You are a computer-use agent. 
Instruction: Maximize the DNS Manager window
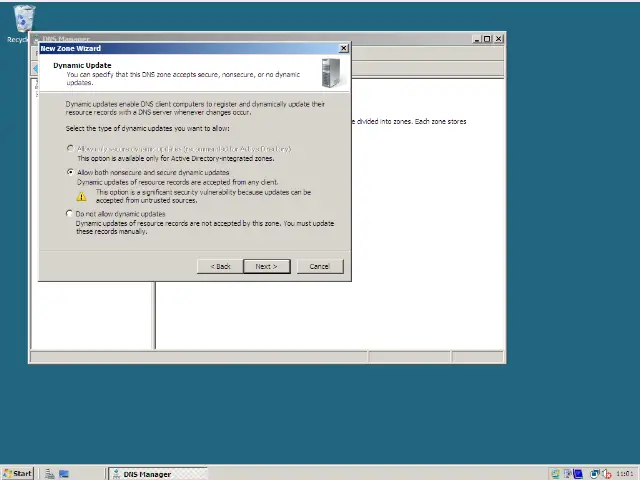point(487,39)
